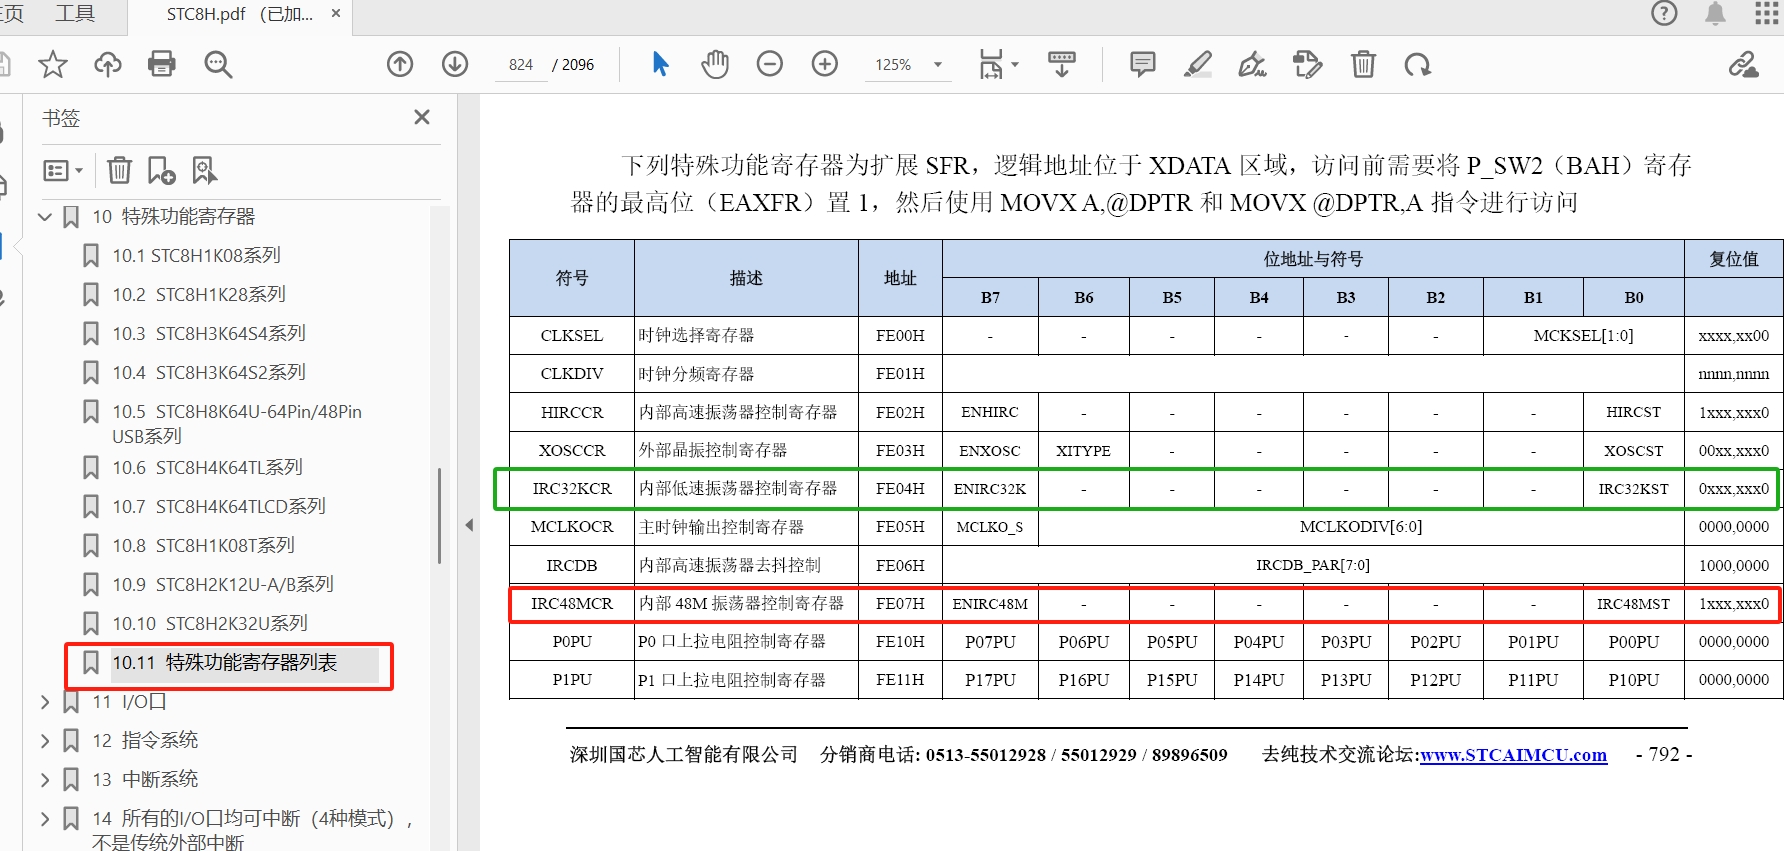This screenshot has height=851, width=1784.
Task: Open the notifications bell
Action: pos(1715,13)
